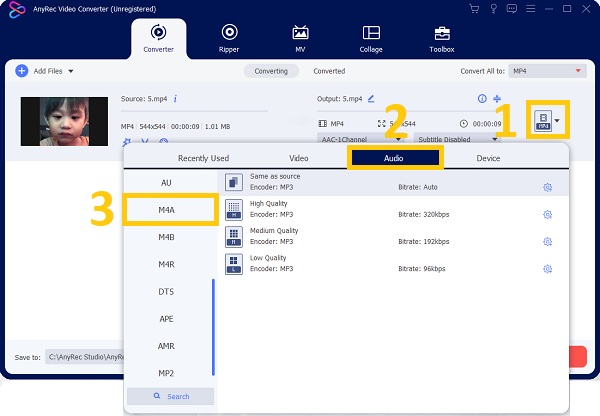Switch to the Video format tab
Screen dimensions: 600x416
[x=298, y=158]
